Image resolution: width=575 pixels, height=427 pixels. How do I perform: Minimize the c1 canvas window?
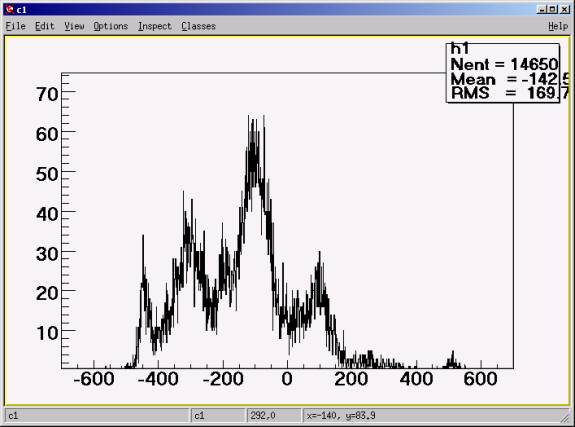coord(542,9)
